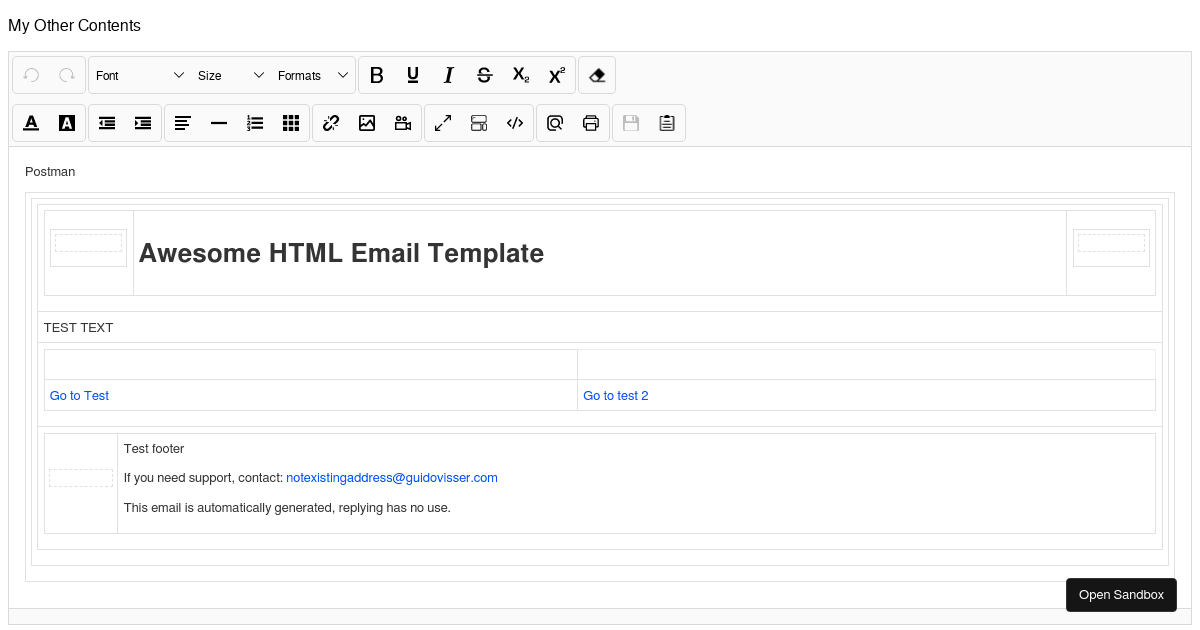
Task: Apply strikethrough to text
Action: tap(484, 75)
